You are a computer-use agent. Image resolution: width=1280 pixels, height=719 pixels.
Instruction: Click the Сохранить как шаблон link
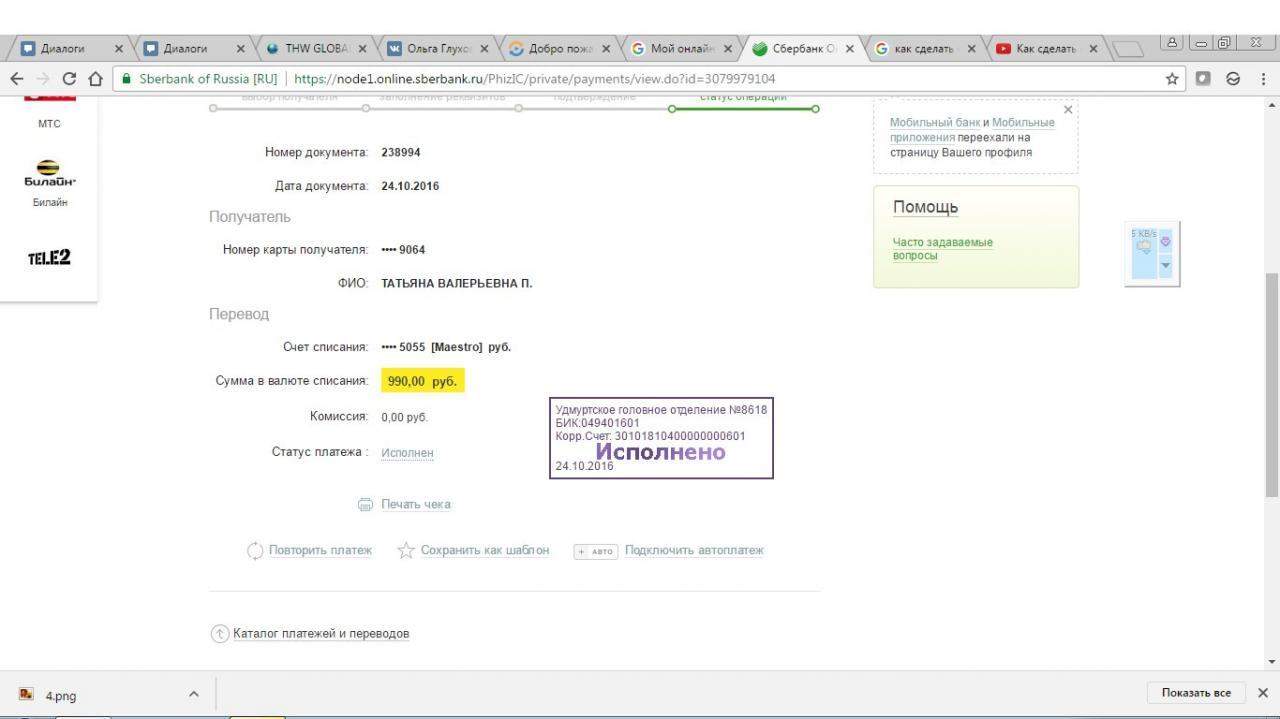(485, 551)
